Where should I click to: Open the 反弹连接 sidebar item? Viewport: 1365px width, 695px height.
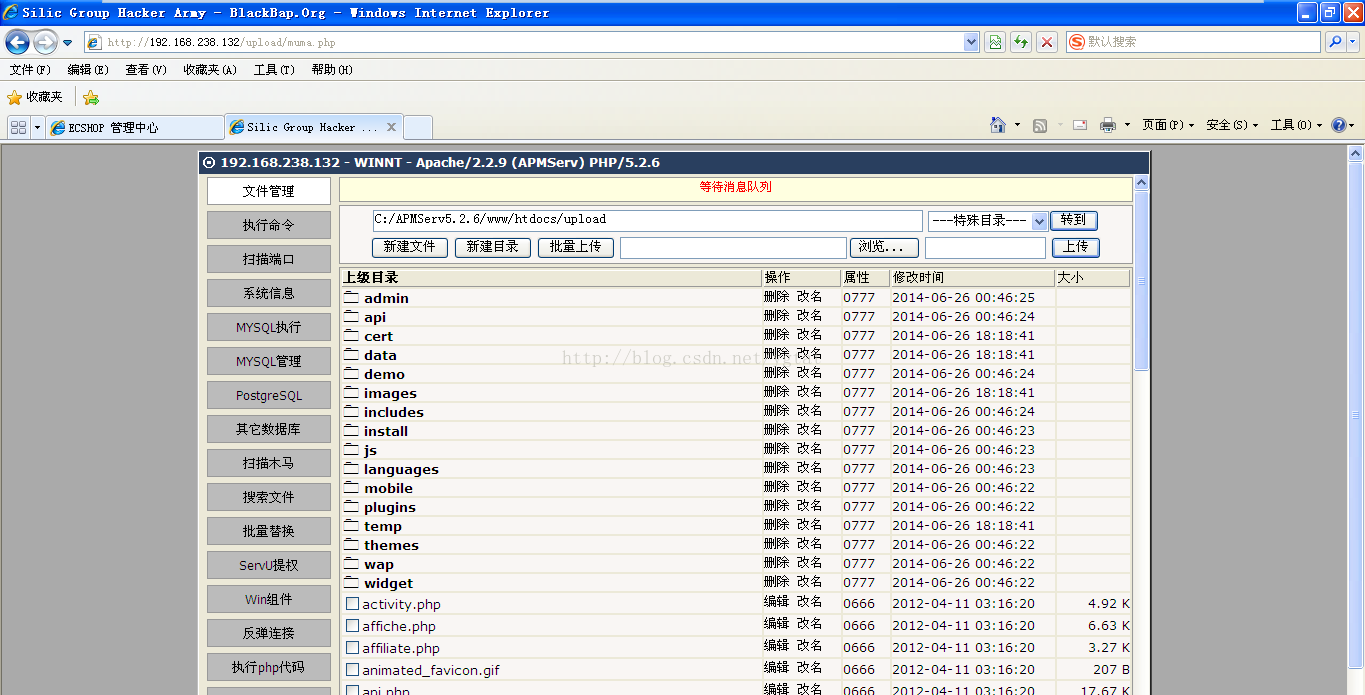click(x=269, y=633)
